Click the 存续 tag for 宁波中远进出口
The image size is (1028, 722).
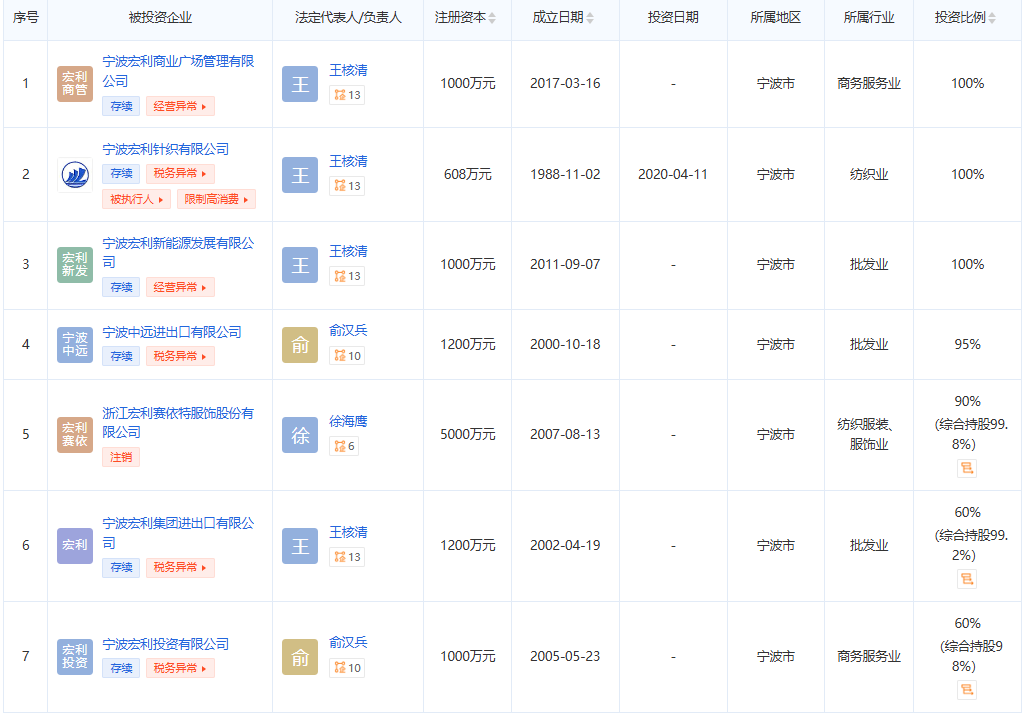pyautogui.click(x=121, y=356)
